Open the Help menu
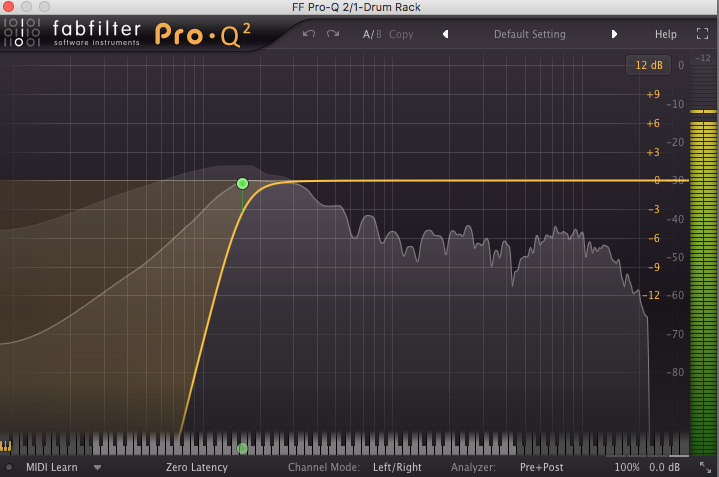The width and height of the screenshot is (719, 477). [x=665, y=34]
